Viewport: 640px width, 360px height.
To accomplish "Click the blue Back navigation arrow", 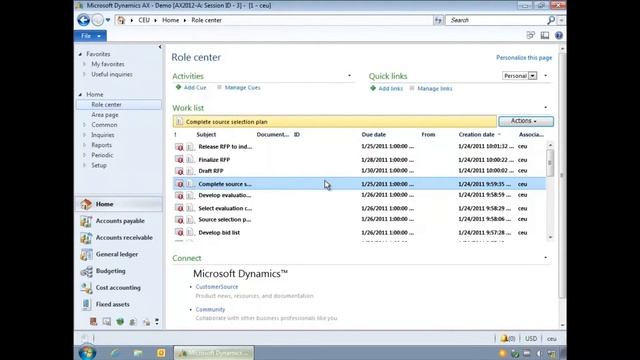I will tap(83, 20).
